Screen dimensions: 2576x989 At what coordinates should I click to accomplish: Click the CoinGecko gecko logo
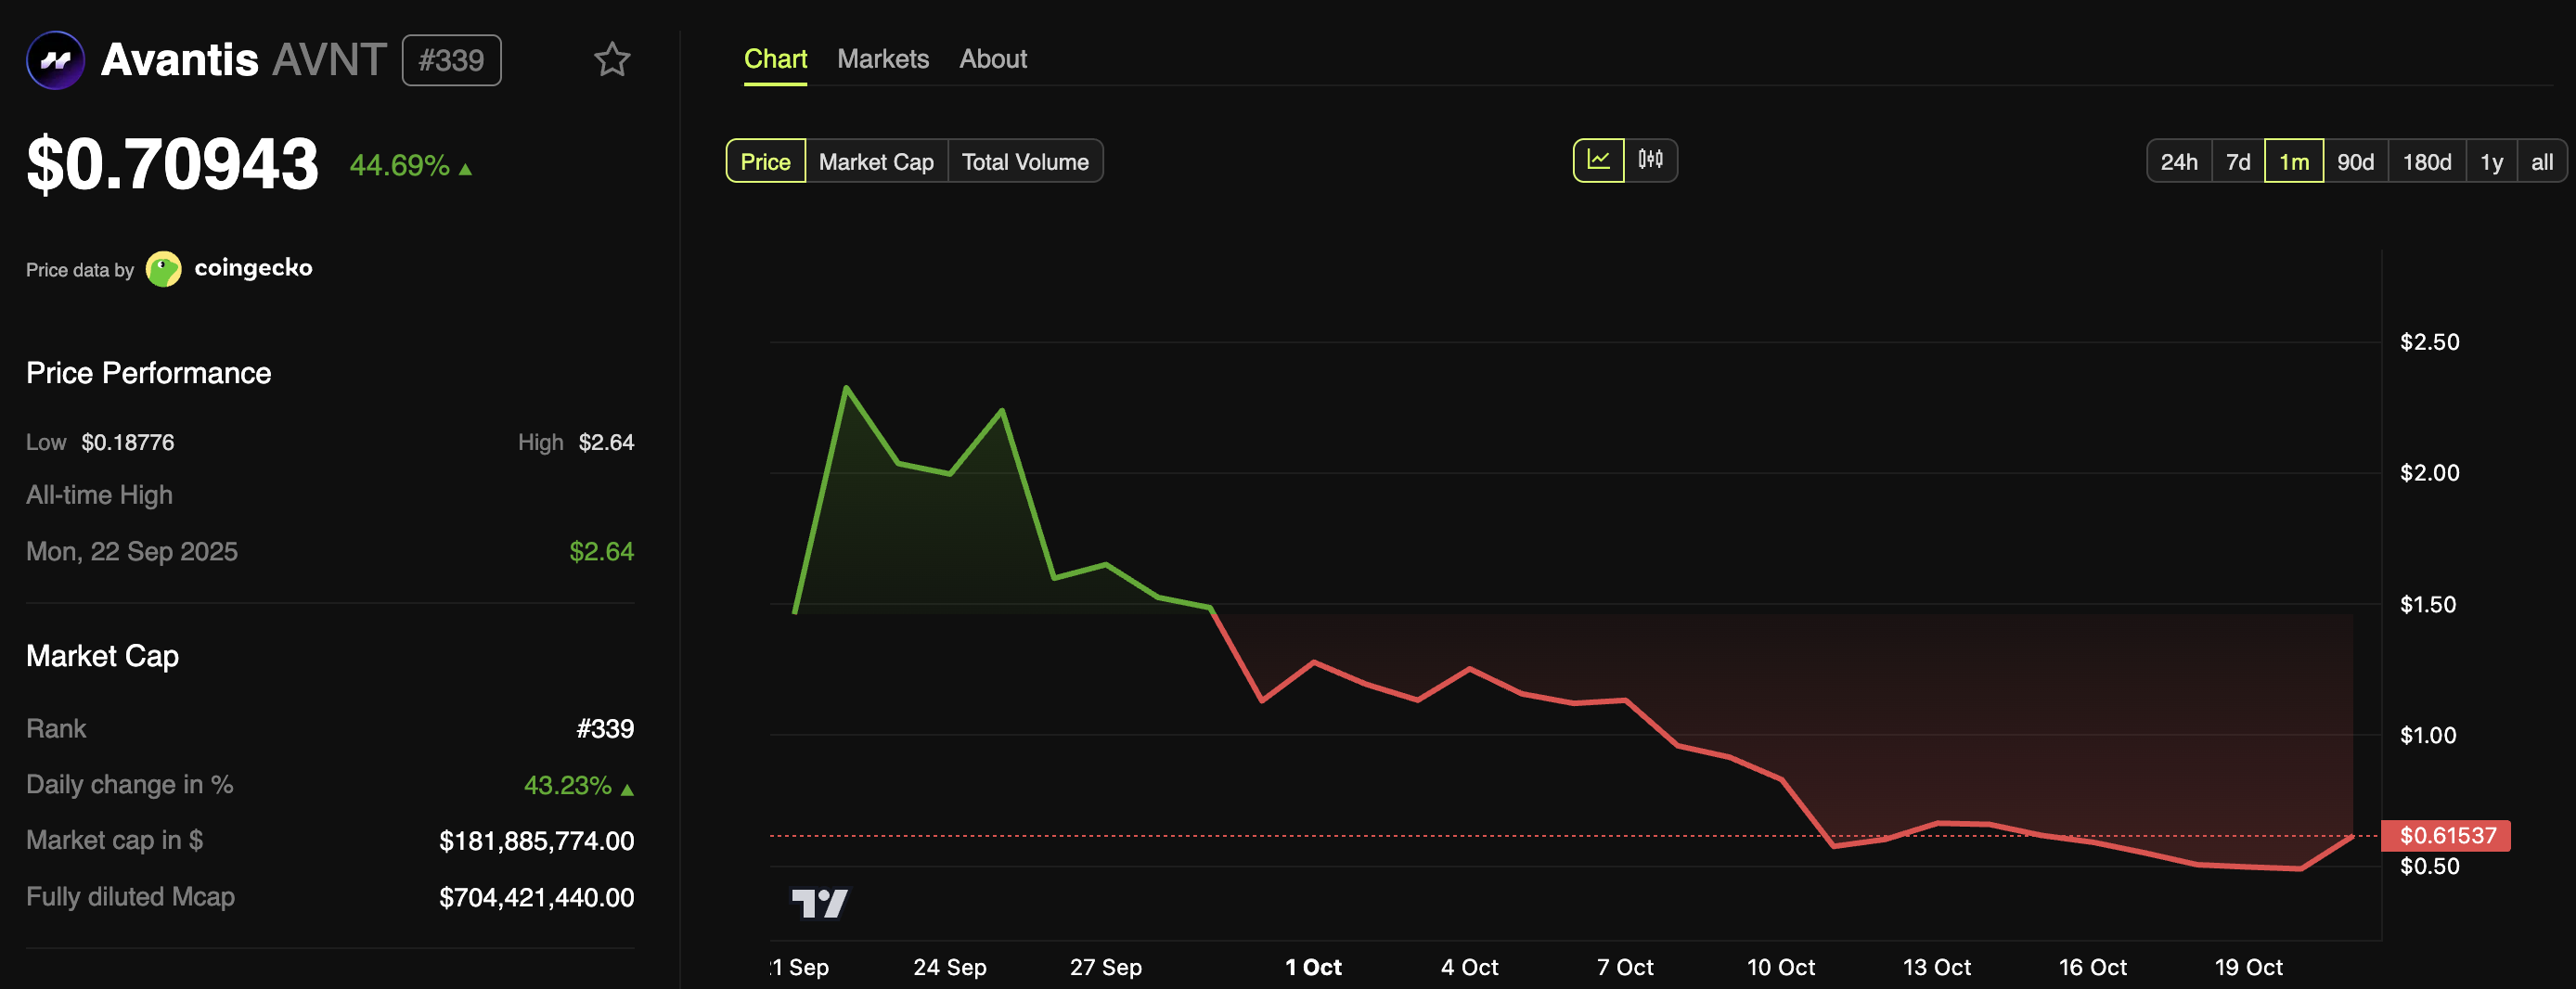[164, 269]
